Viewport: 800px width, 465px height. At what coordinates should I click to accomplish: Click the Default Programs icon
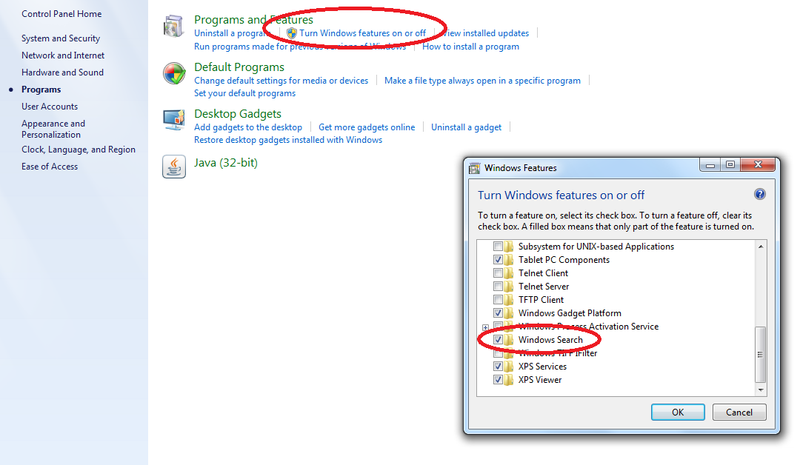coord(174,74)
